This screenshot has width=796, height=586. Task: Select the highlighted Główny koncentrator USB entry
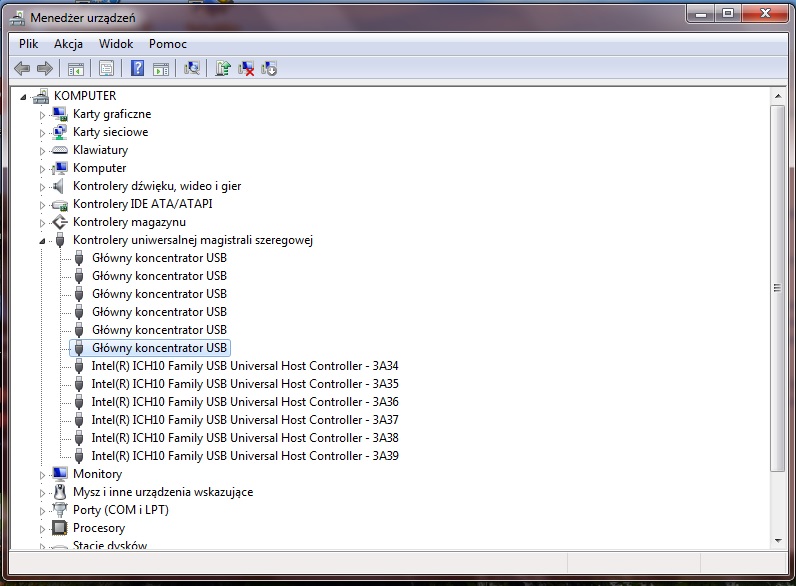159,348
